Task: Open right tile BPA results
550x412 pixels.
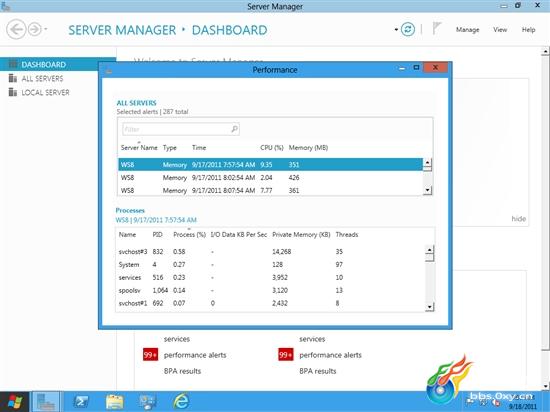Action: pyautogui.click(x=318, y=371)
